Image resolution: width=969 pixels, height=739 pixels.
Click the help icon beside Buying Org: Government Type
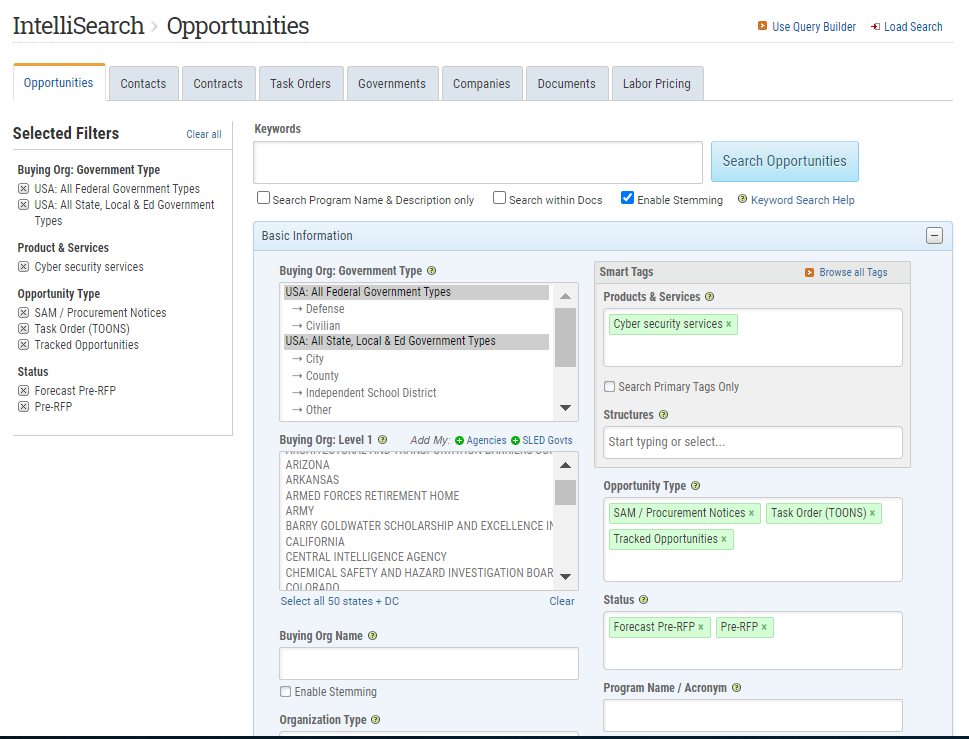(x=431, y=270)
